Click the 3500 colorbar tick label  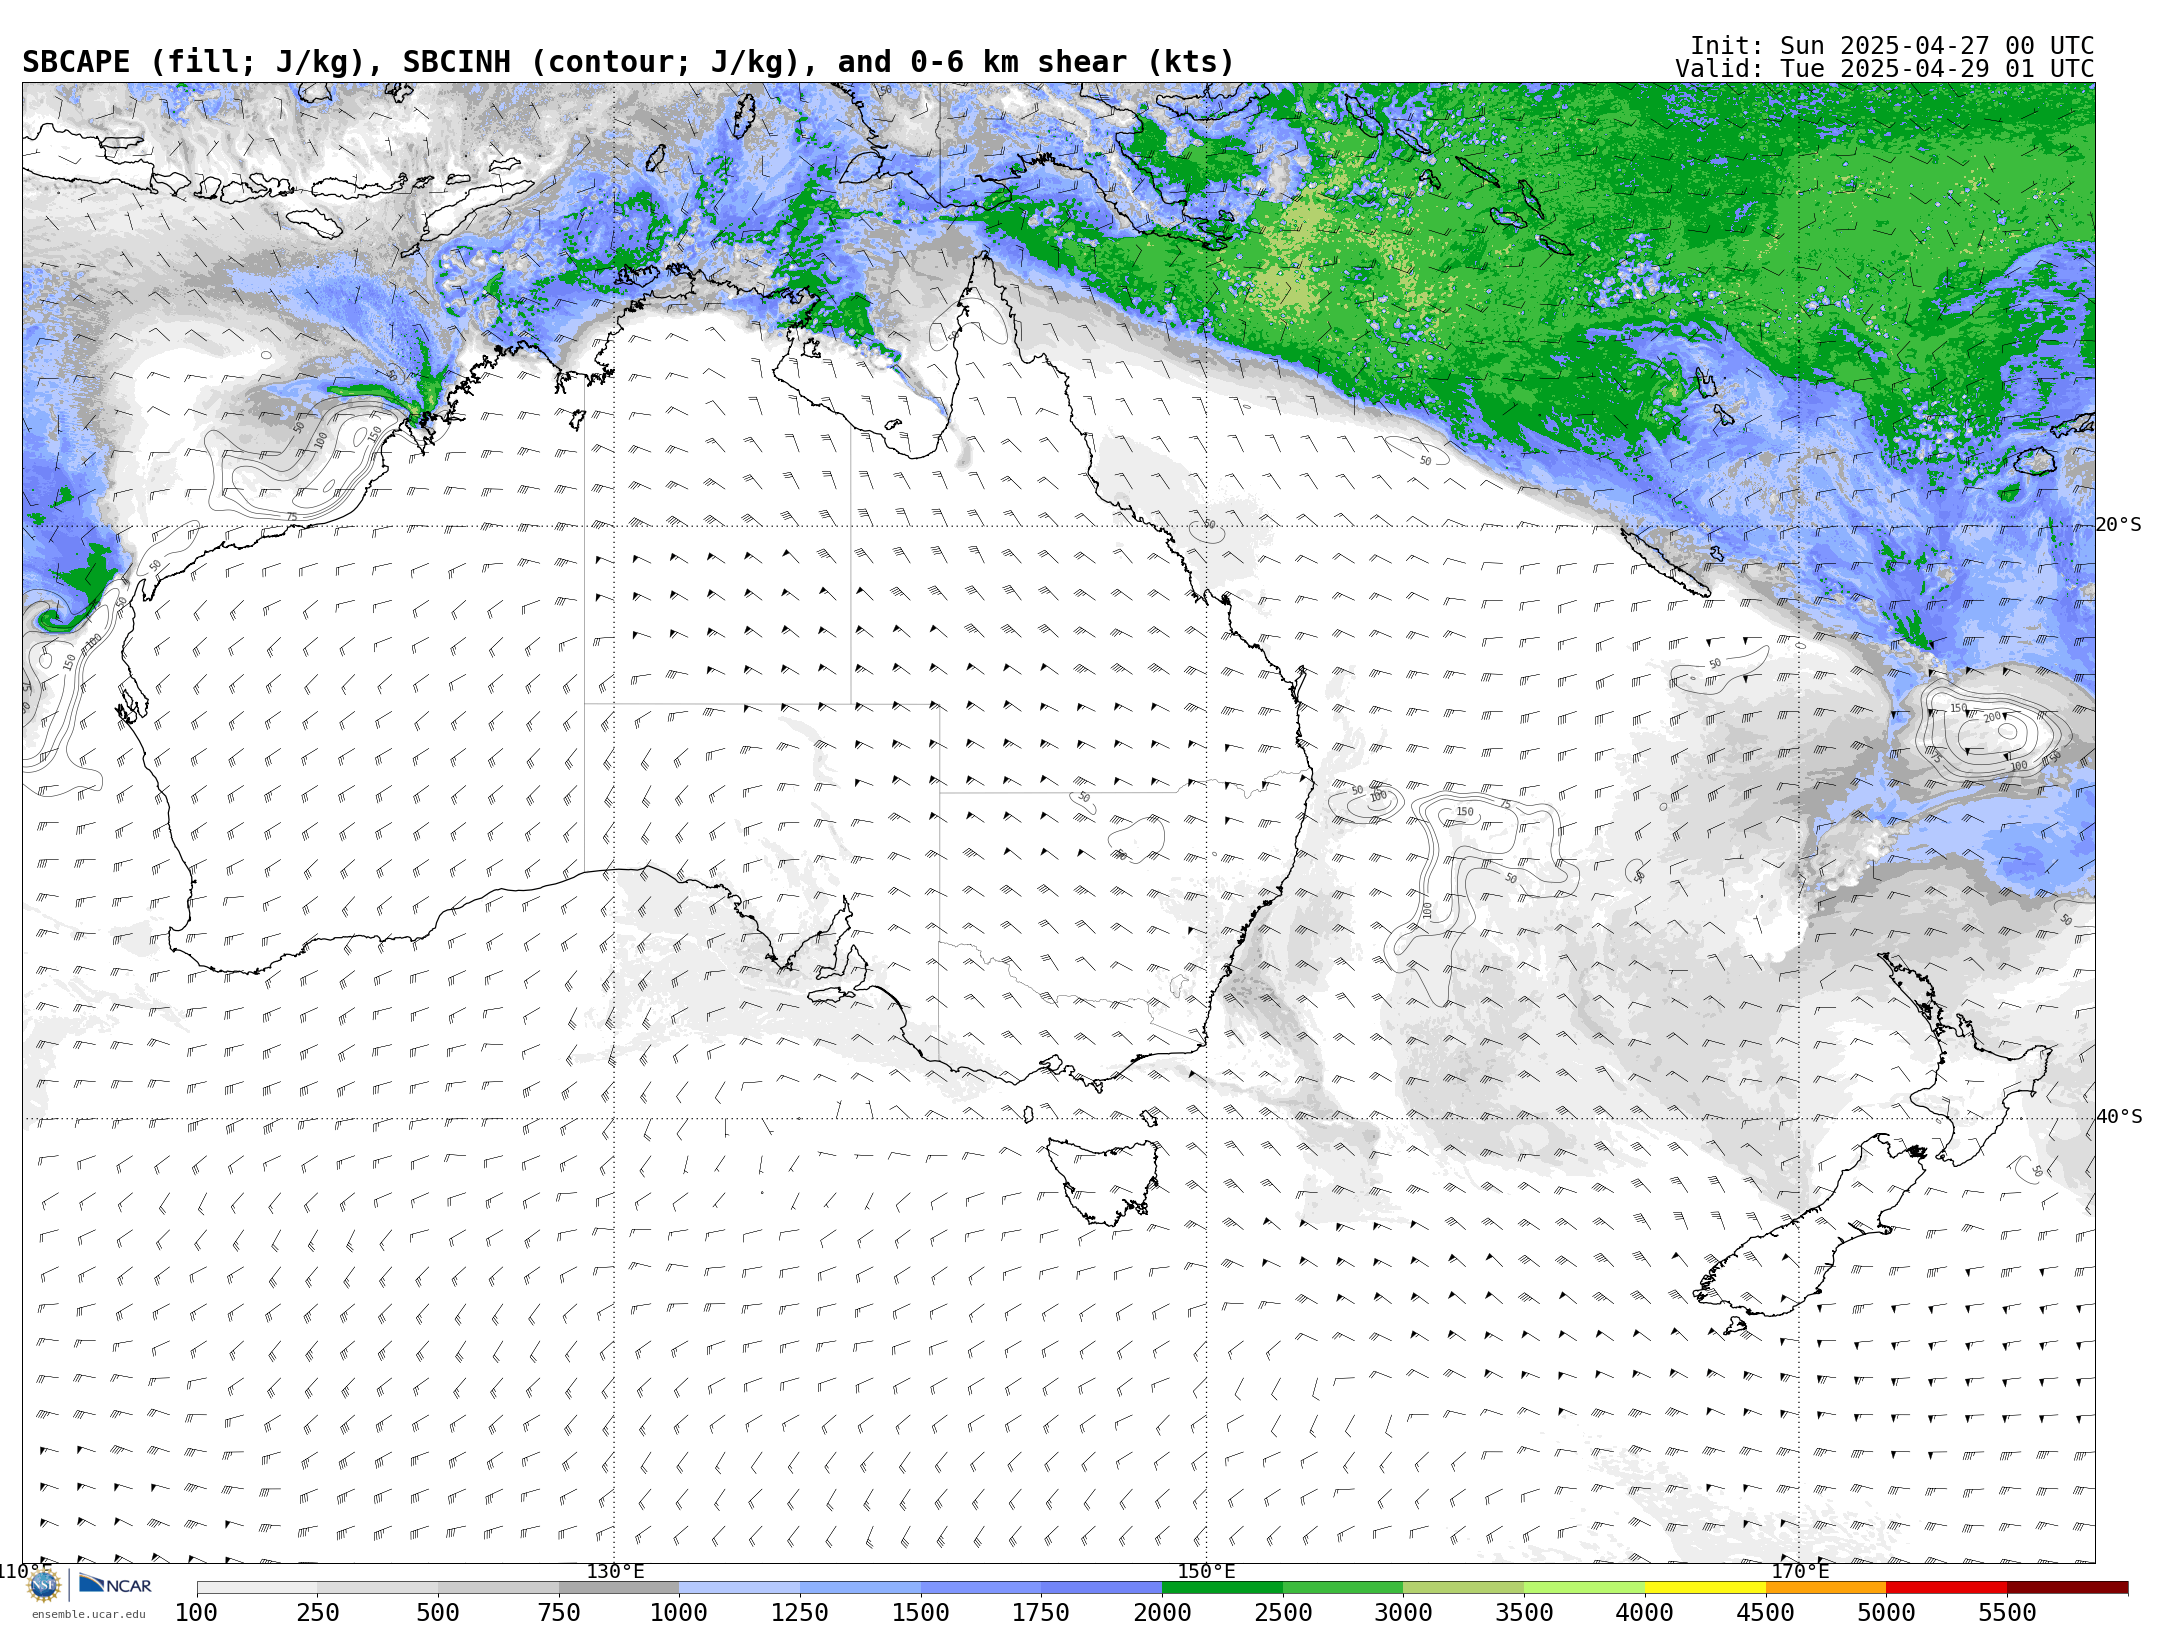tap(1524, 1612)
